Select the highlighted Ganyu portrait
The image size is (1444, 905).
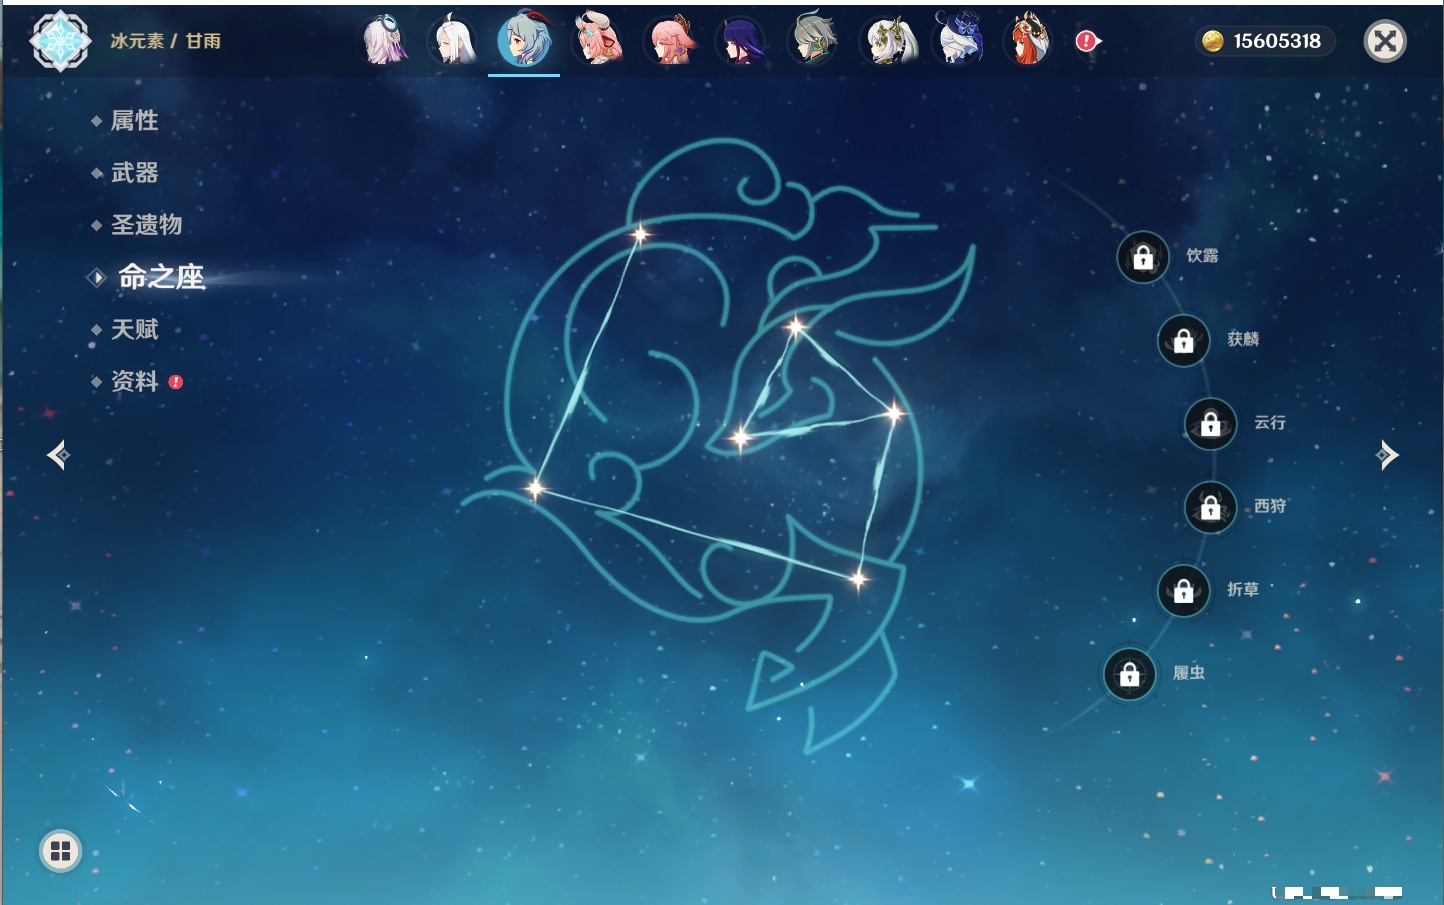[524, 40]
